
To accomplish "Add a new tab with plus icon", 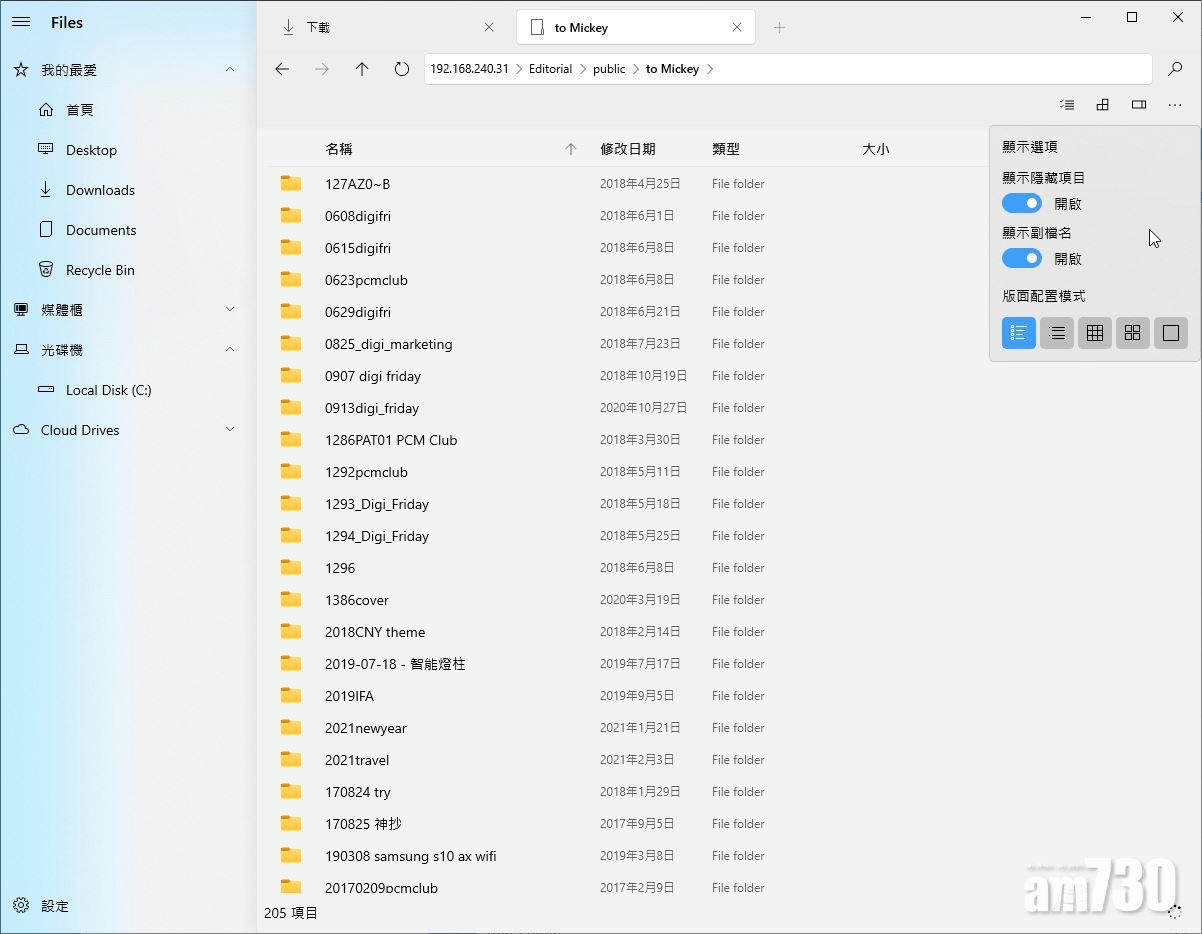I will (779, 28).
